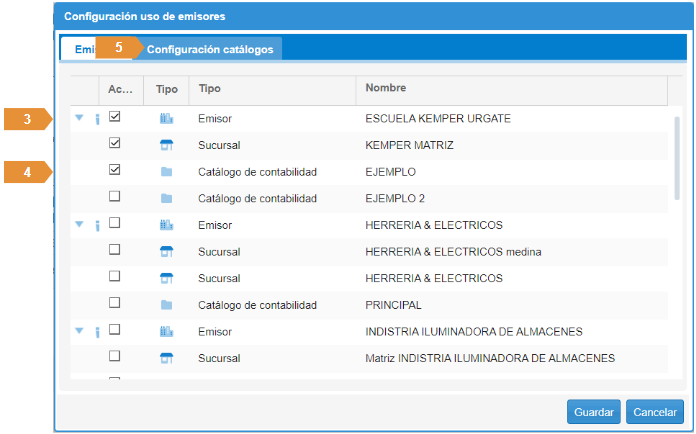Switch to Configuración catálogos tab
The image size is (696, 434).
click(210, 48)
